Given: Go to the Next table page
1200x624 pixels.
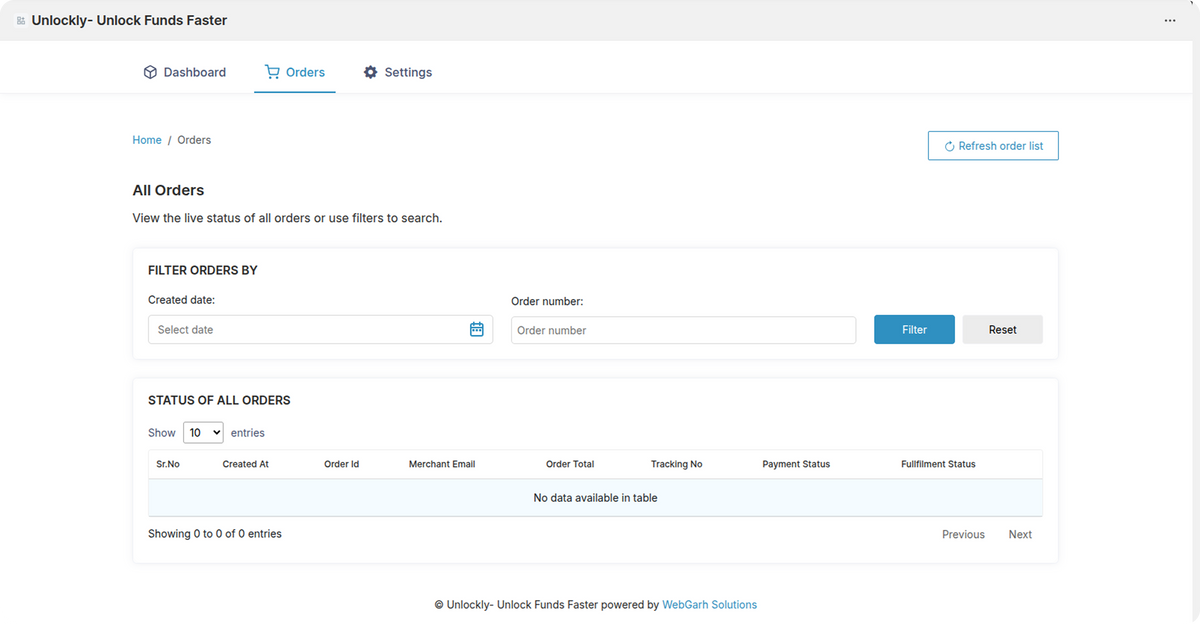Looking at the screenshot, I should (1020, 534).
